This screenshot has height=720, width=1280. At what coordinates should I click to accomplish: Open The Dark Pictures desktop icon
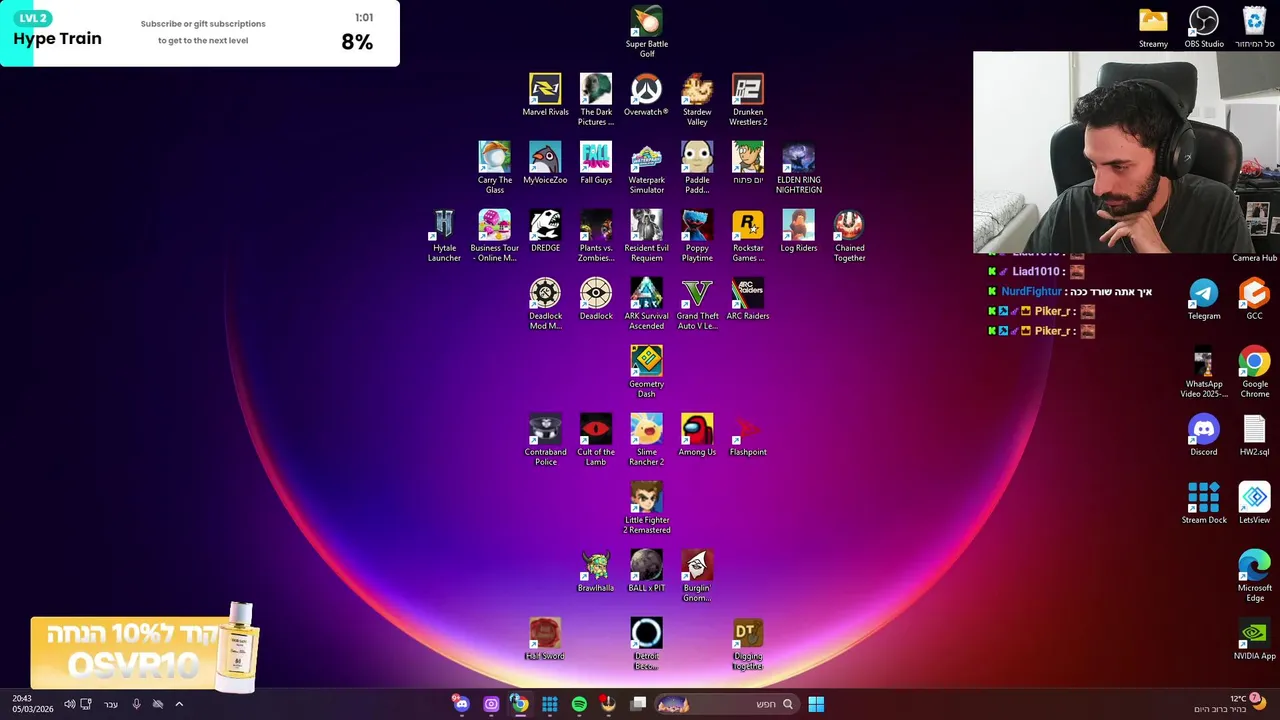[596, 100]
